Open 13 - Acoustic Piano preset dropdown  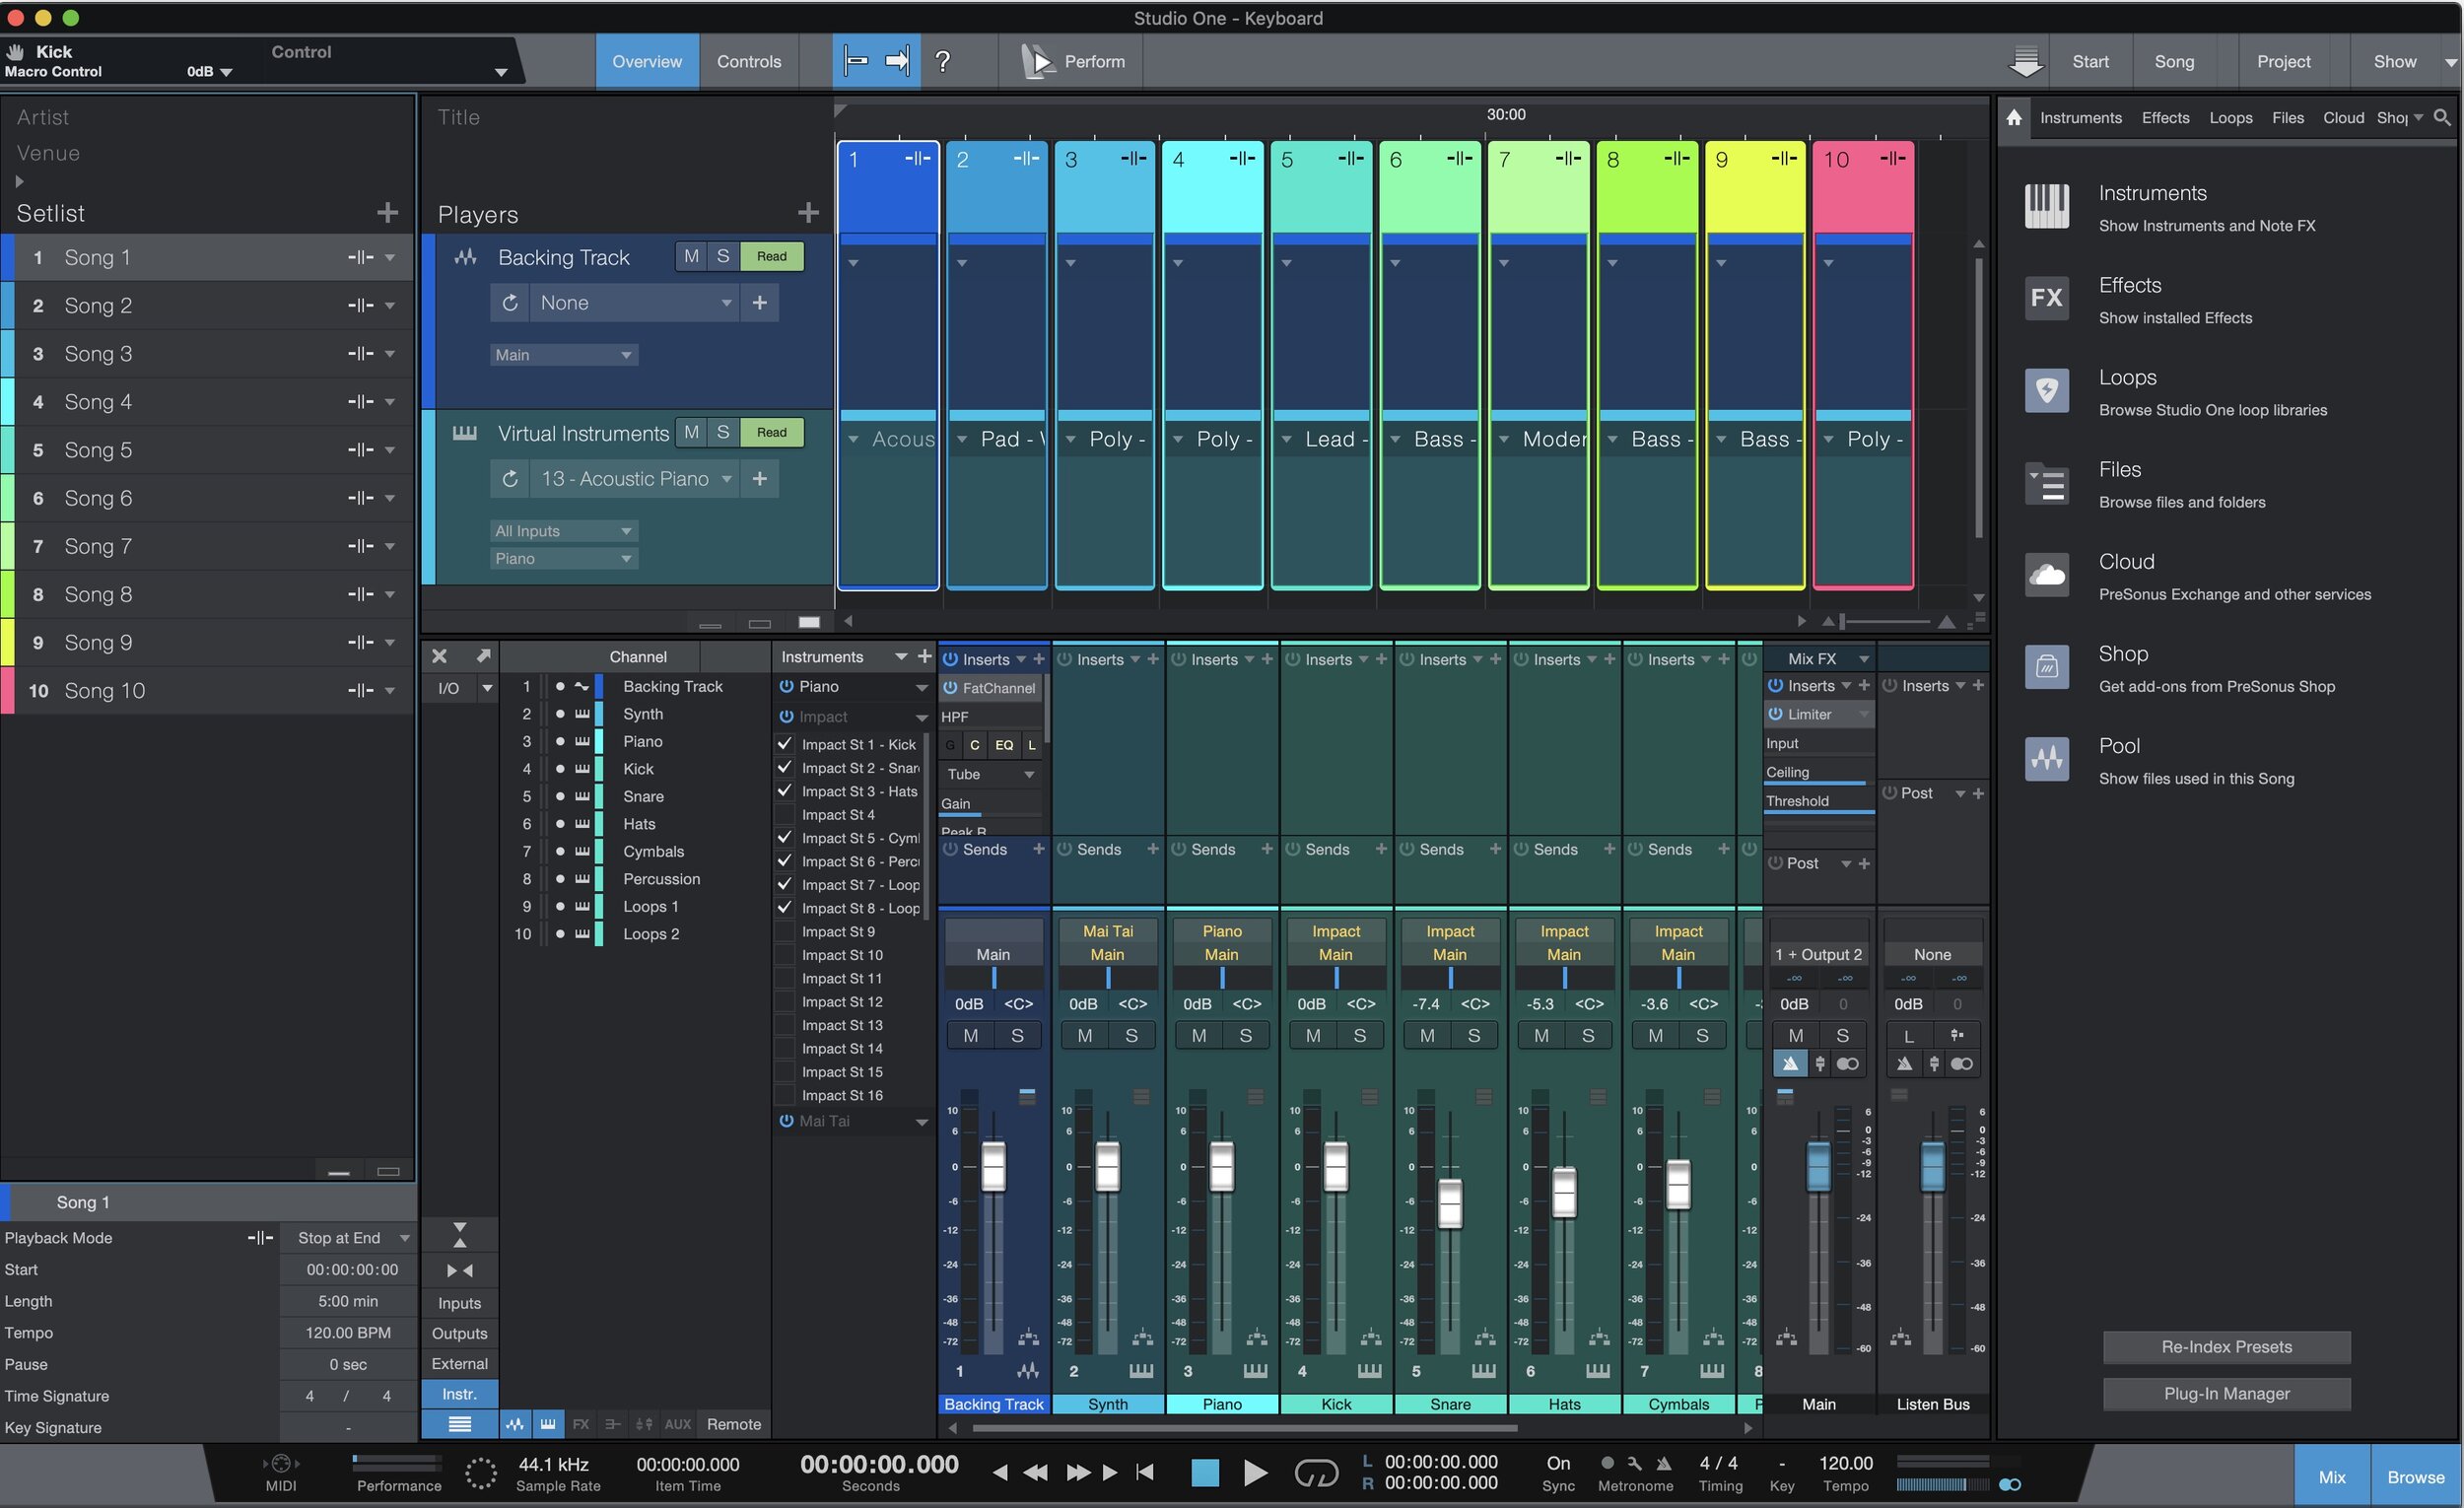(x=727, y=479)
